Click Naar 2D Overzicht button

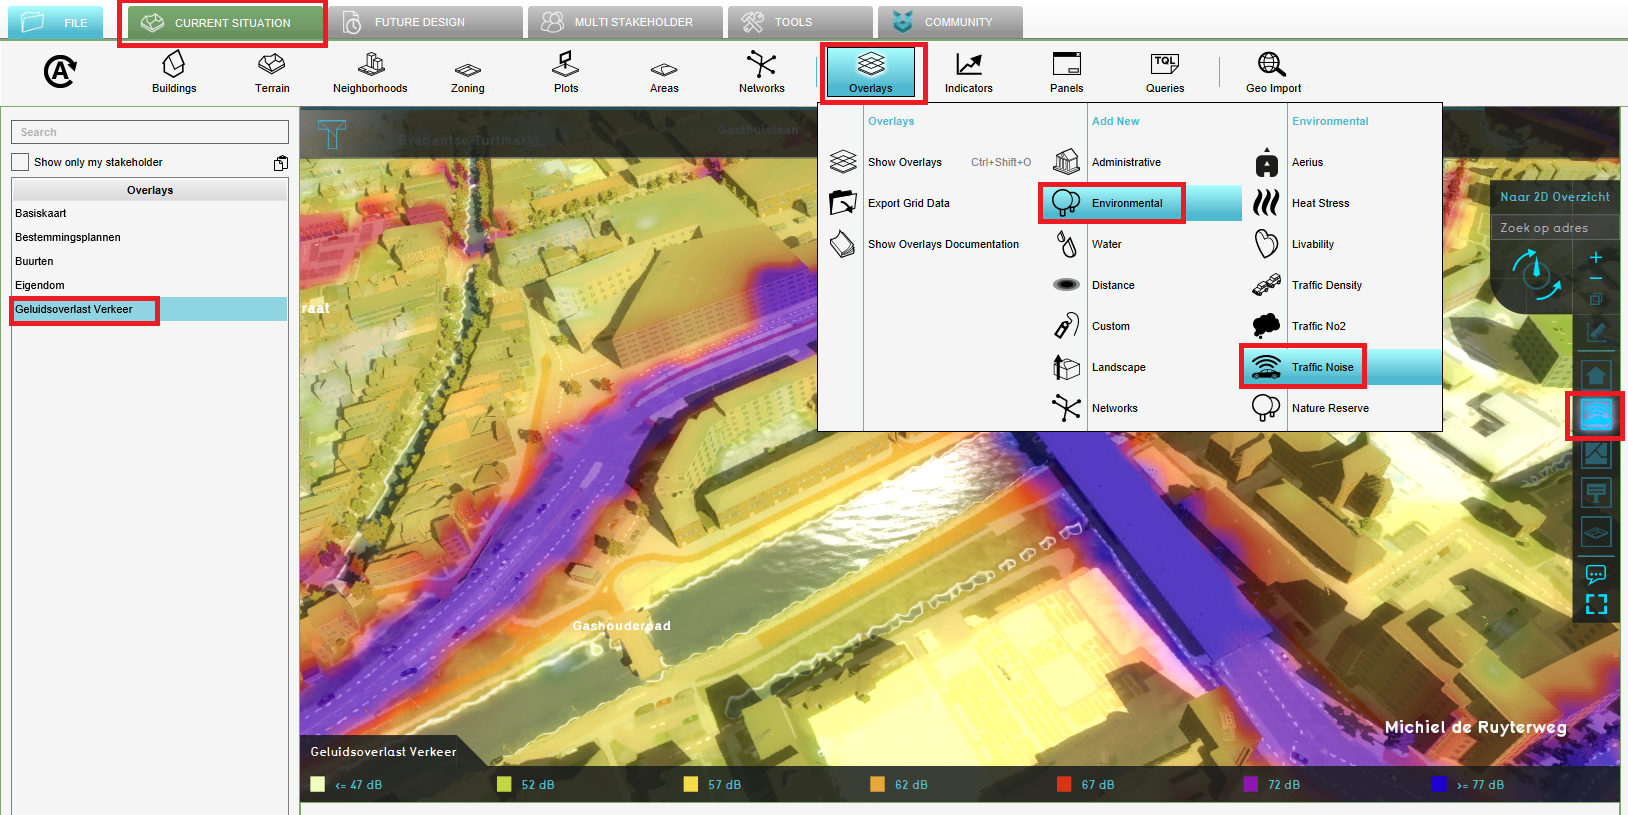(1554, 197)
